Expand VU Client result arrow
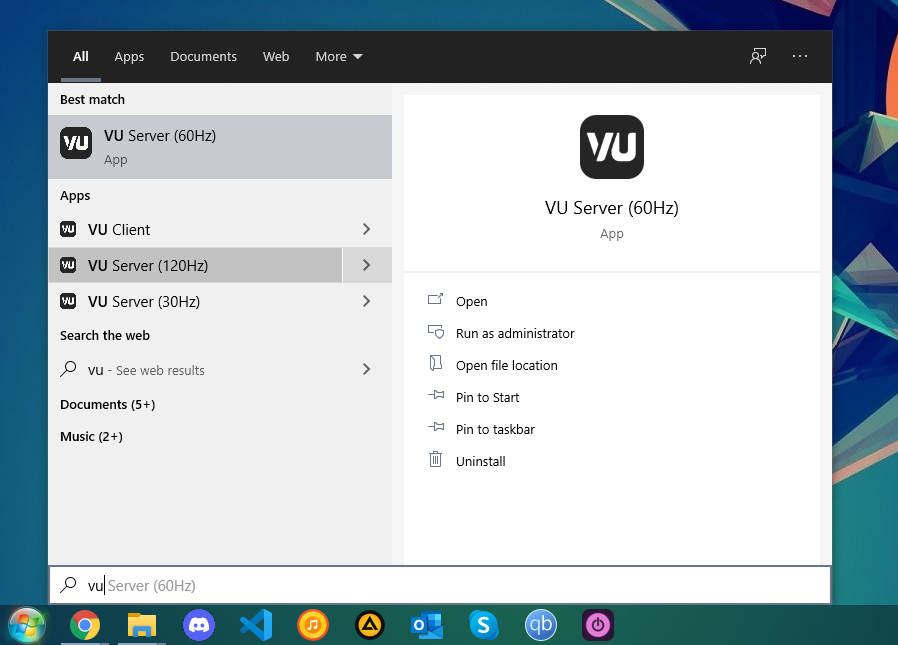The image size is (898, 645). [366, 229]
